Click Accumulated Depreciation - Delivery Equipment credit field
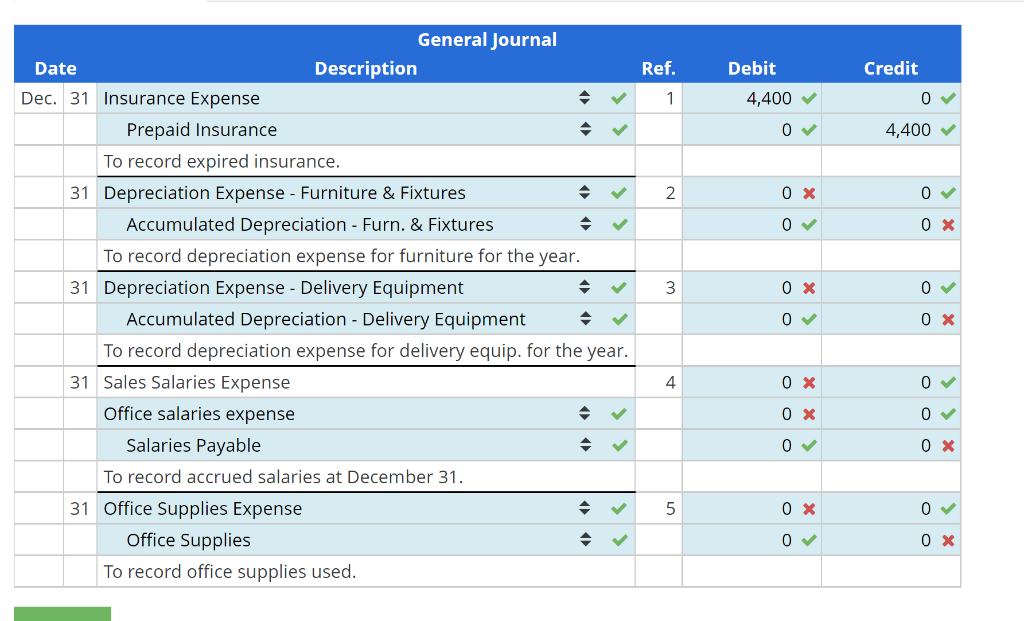This screenshot has height=621, width=1024. tap(891, 319)
